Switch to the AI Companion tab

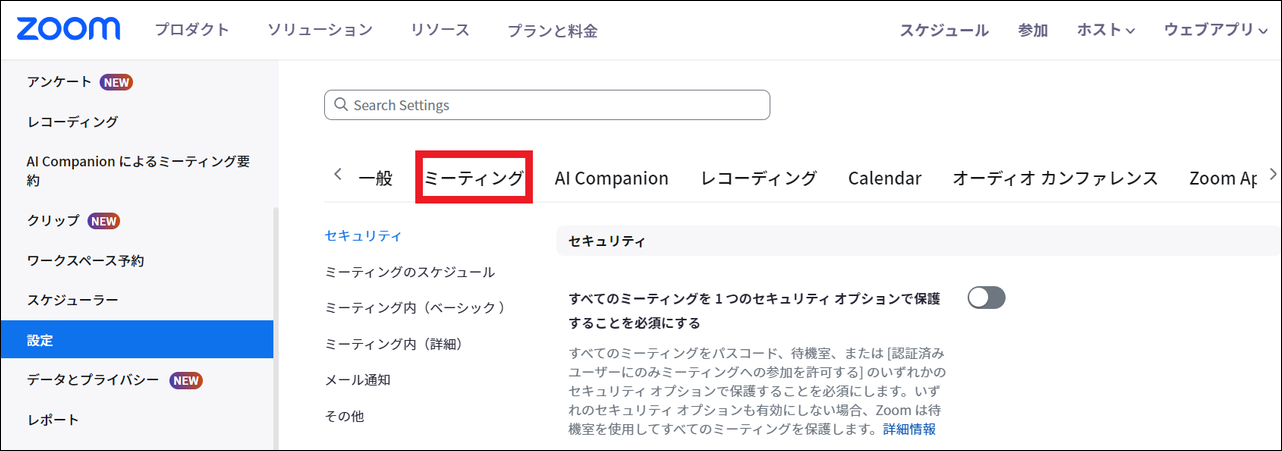tap(612, 178)
